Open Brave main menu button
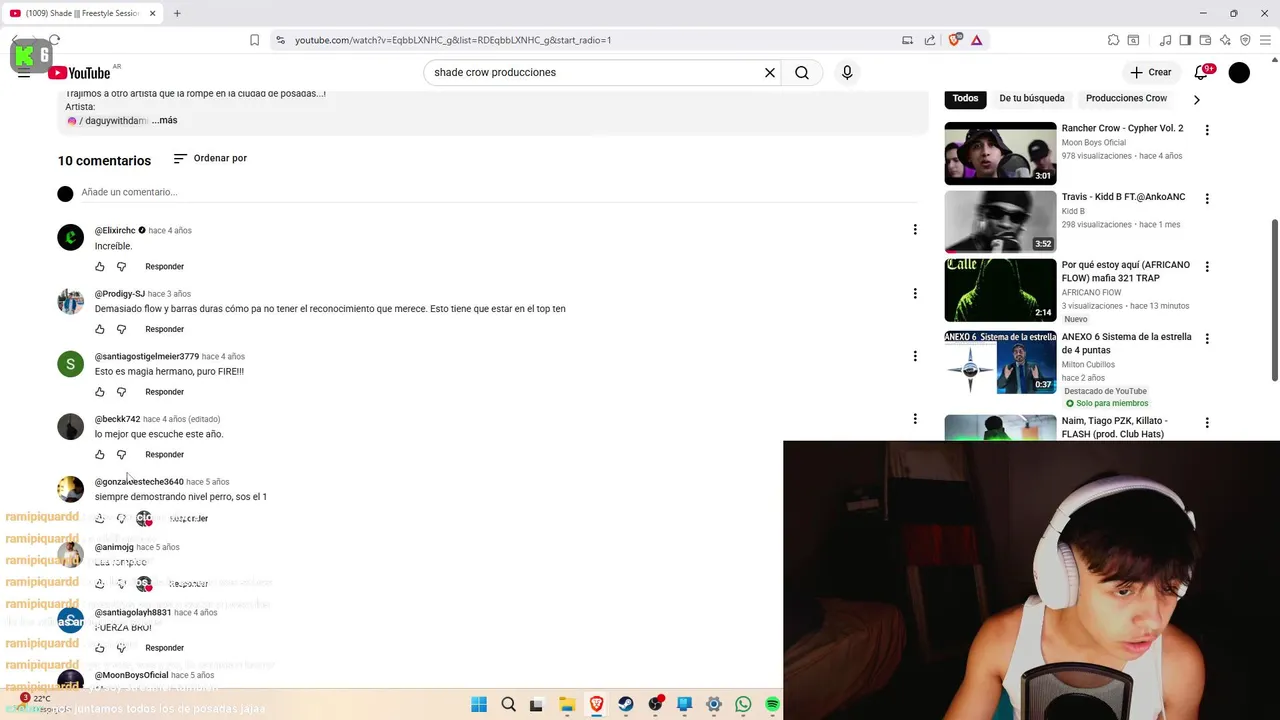 (1265, 40)
